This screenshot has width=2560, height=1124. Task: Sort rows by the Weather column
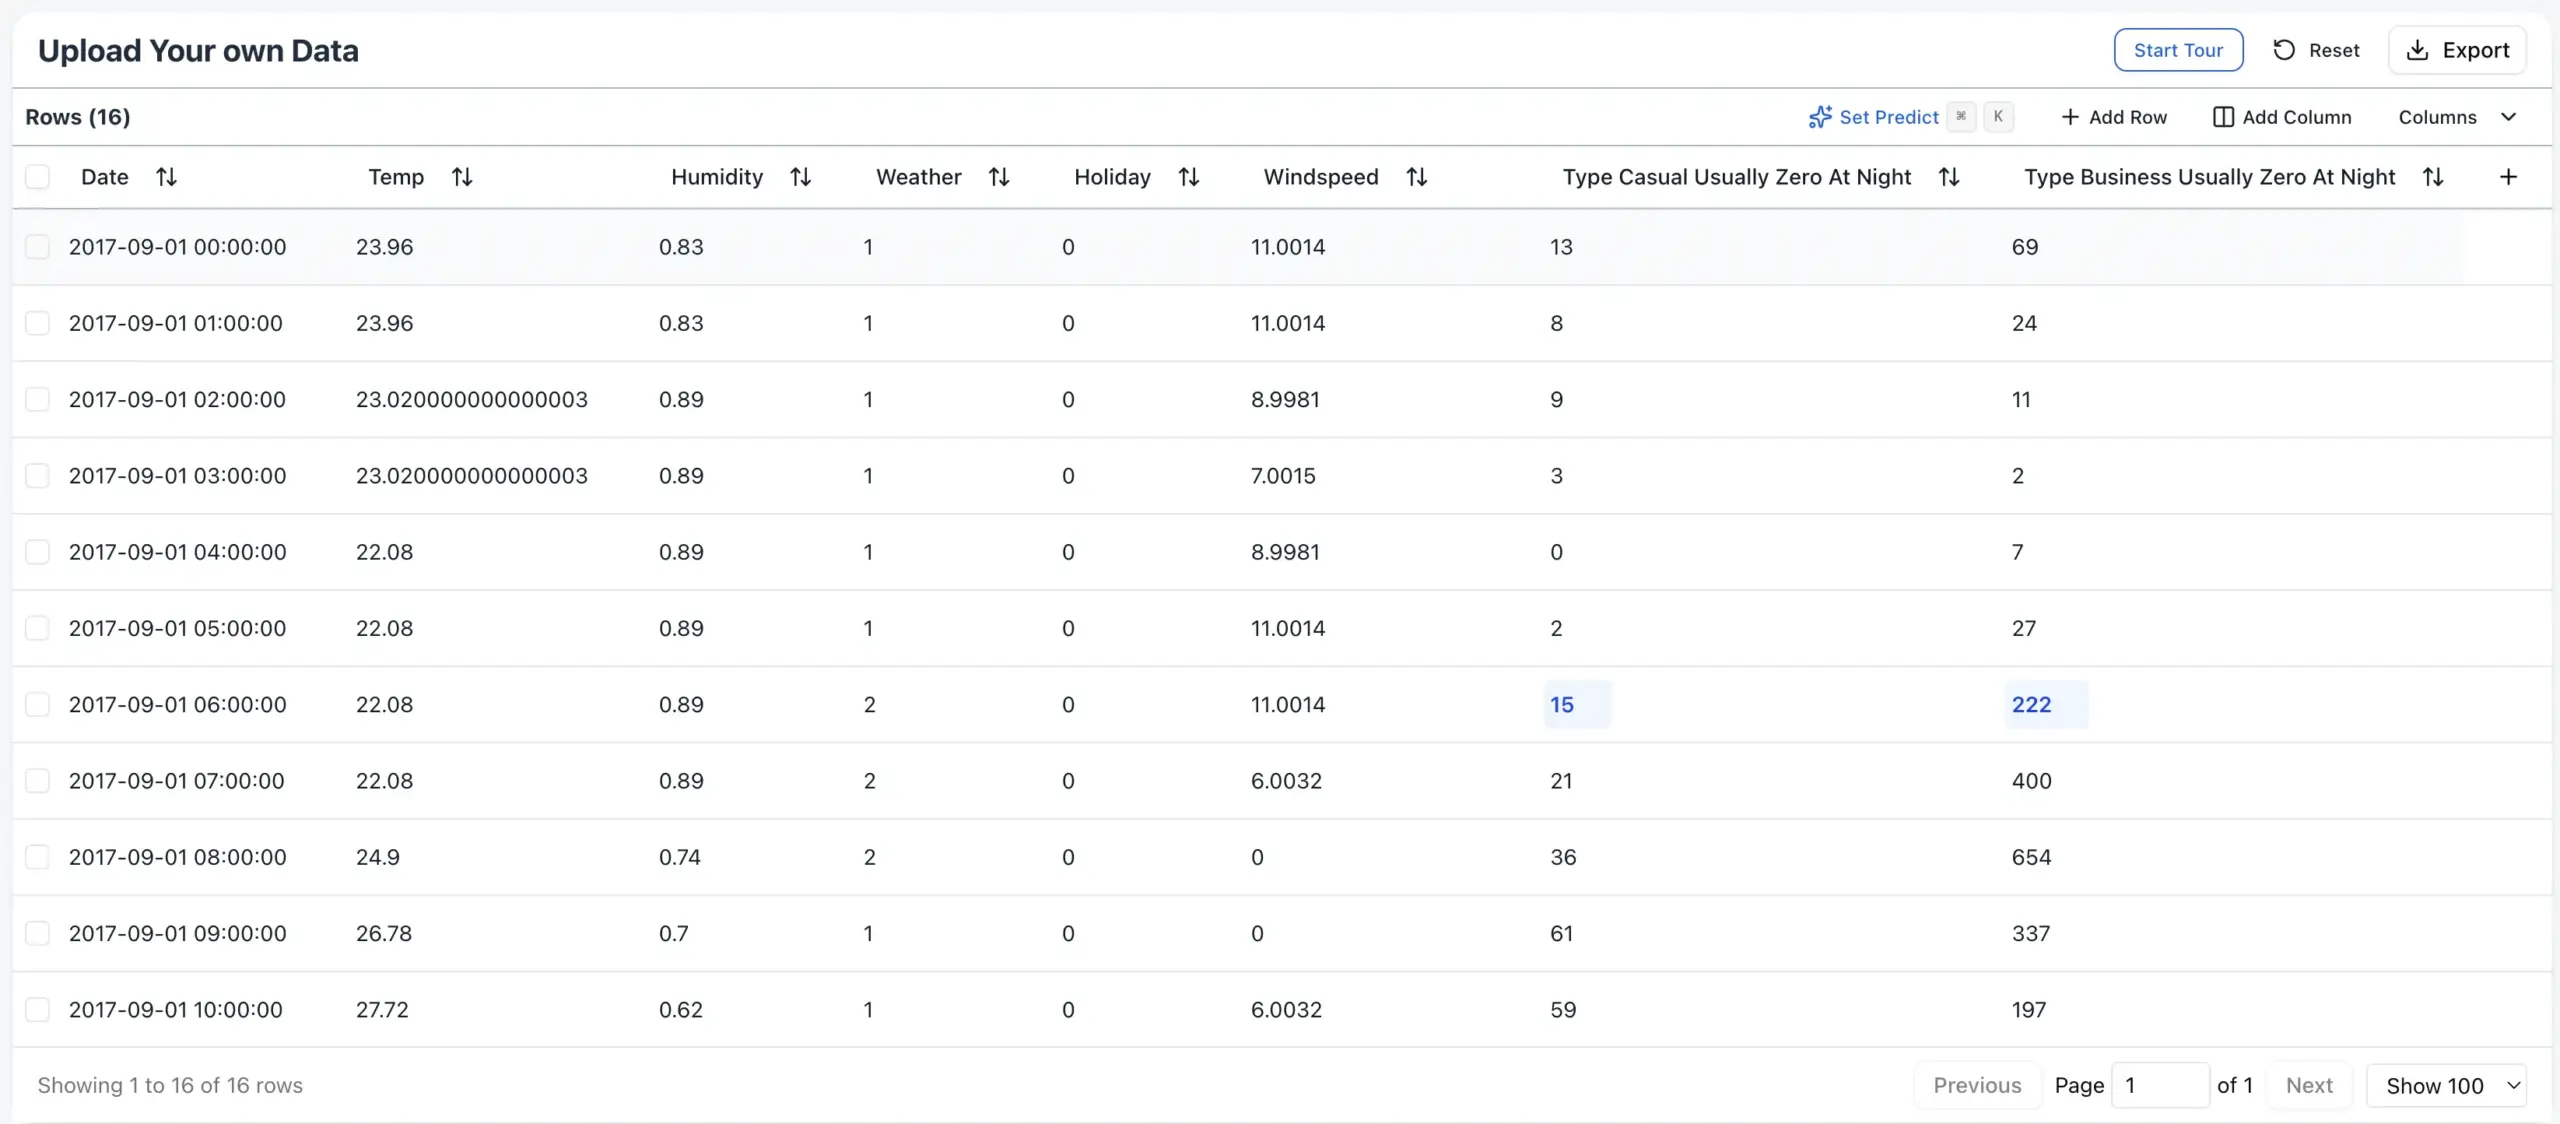(998, 177)
